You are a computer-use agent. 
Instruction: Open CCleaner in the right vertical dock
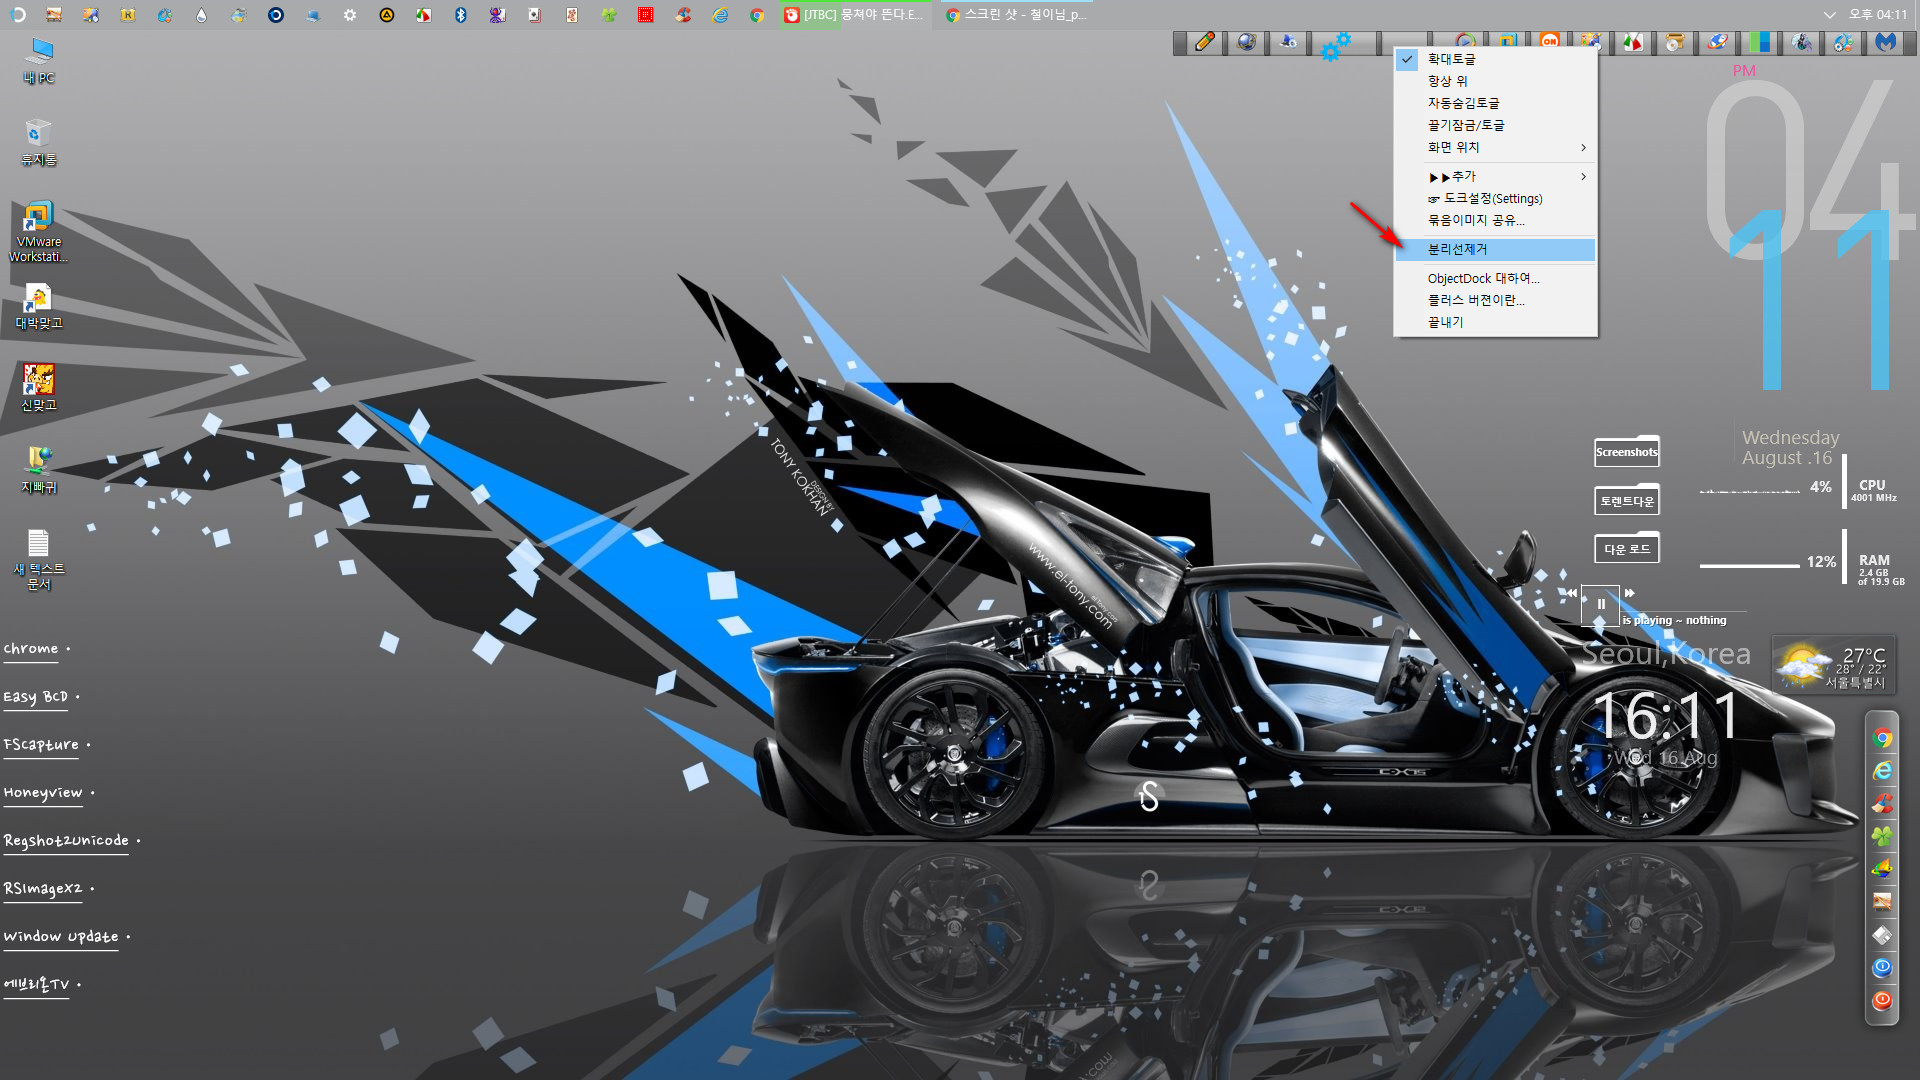1882,803
